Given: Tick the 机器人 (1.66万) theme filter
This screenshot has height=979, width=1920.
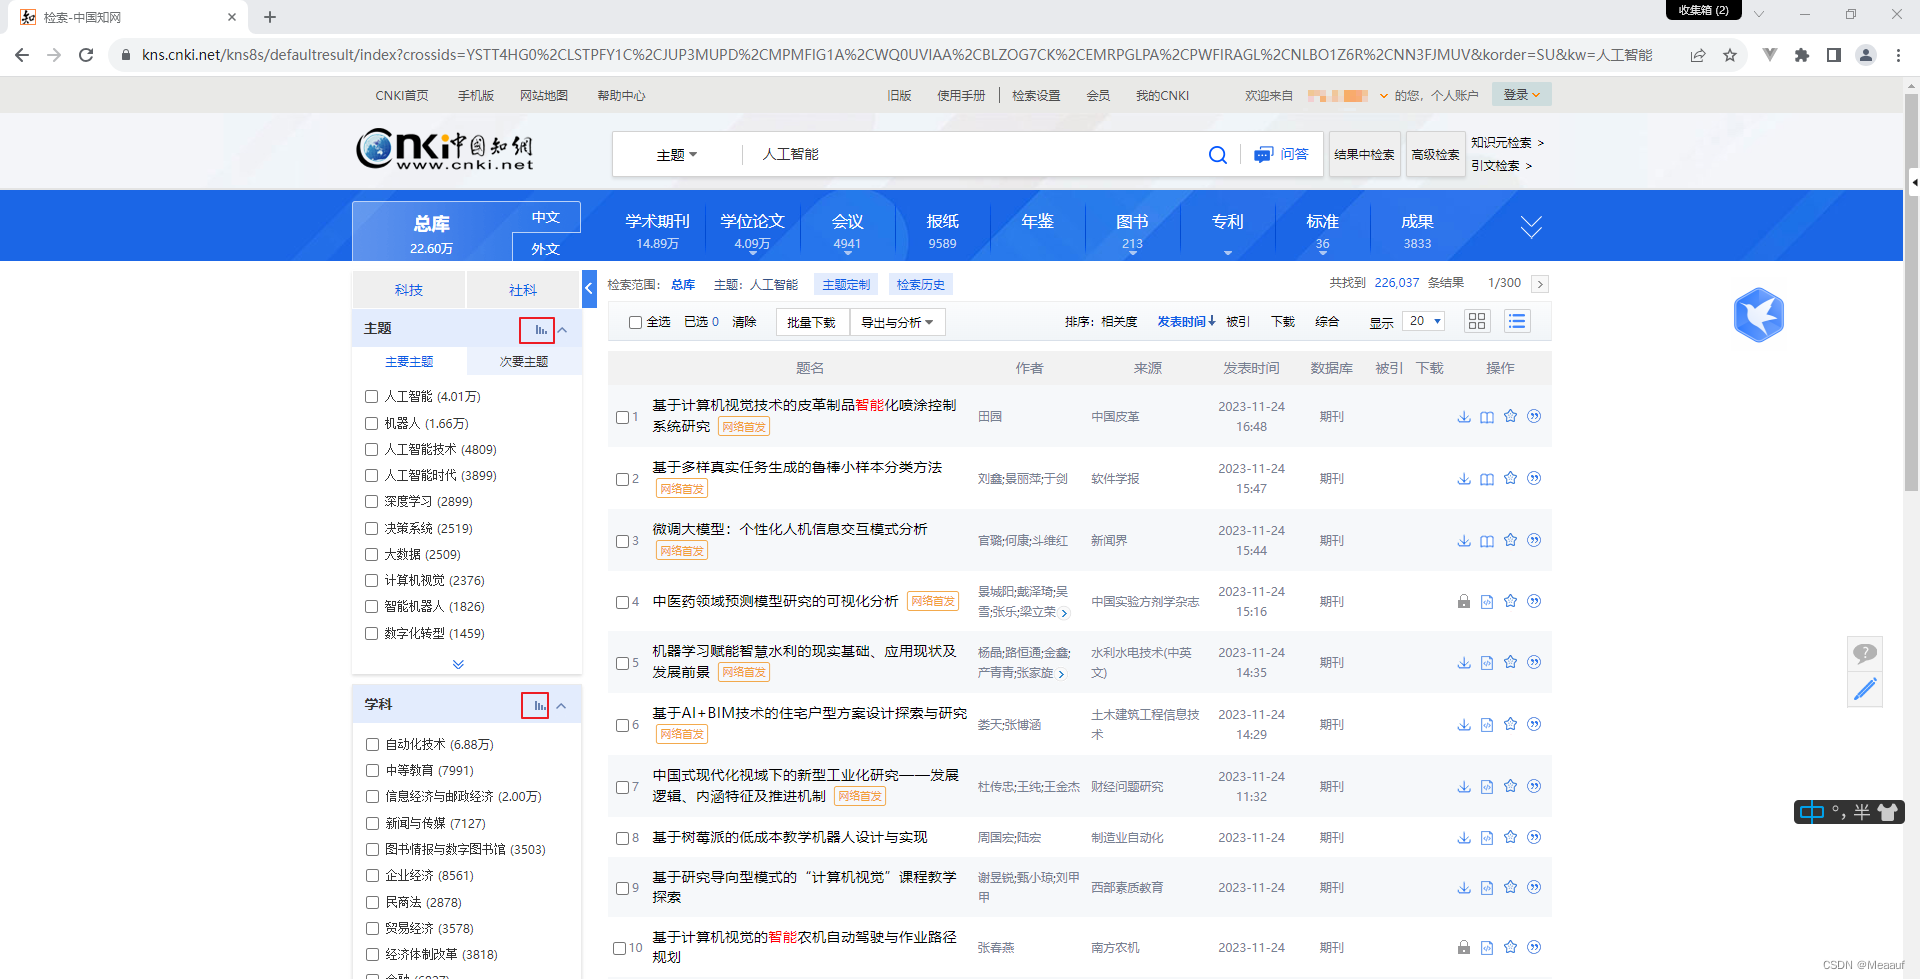Looking at the screenshot, I should 371,424.
